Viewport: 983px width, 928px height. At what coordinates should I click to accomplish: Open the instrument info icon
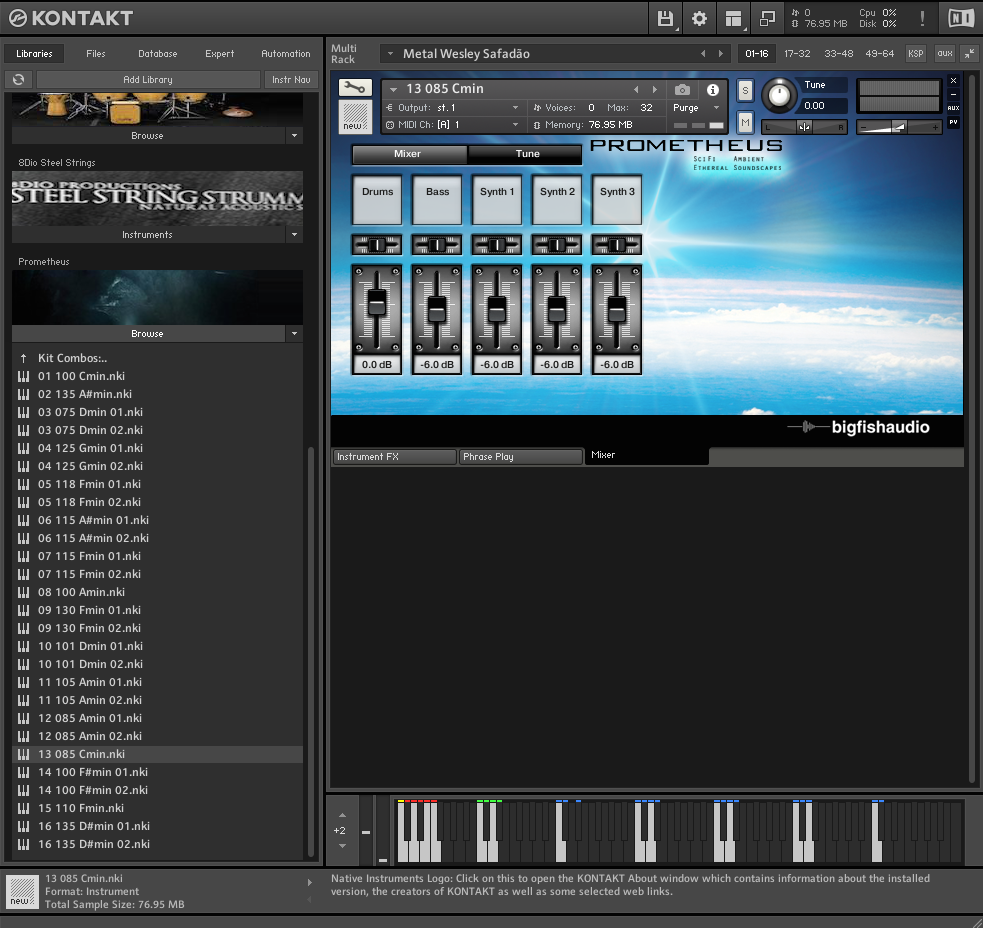pos(713,90)
